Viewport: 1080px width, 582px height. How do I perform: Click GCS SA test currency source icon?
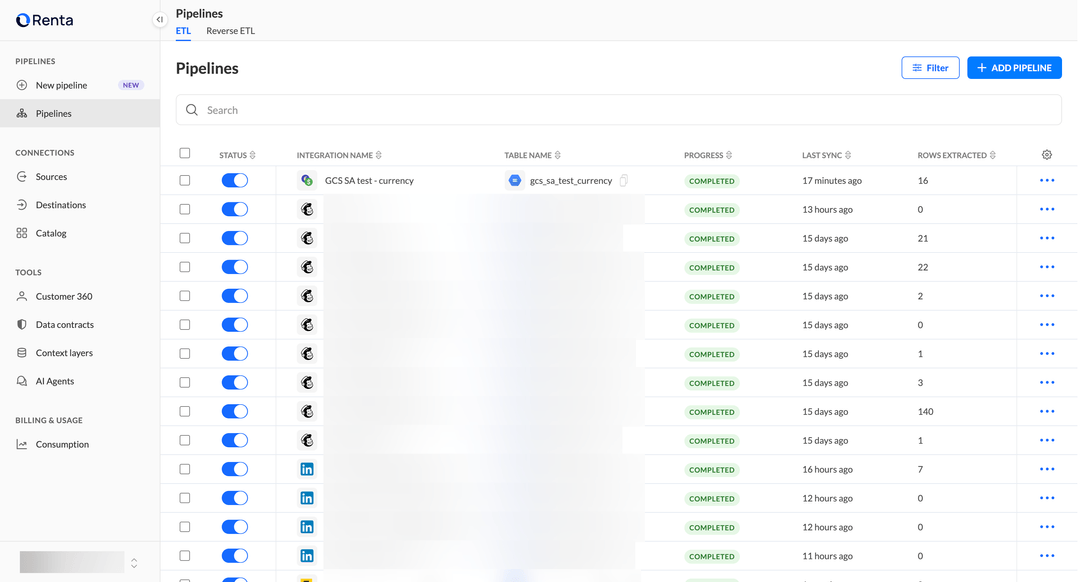(307, 180)
